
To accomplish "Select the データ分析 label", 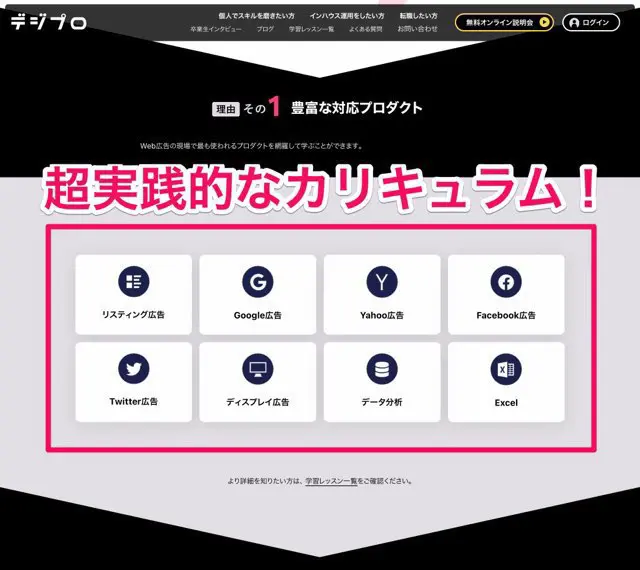I will 382,402.
